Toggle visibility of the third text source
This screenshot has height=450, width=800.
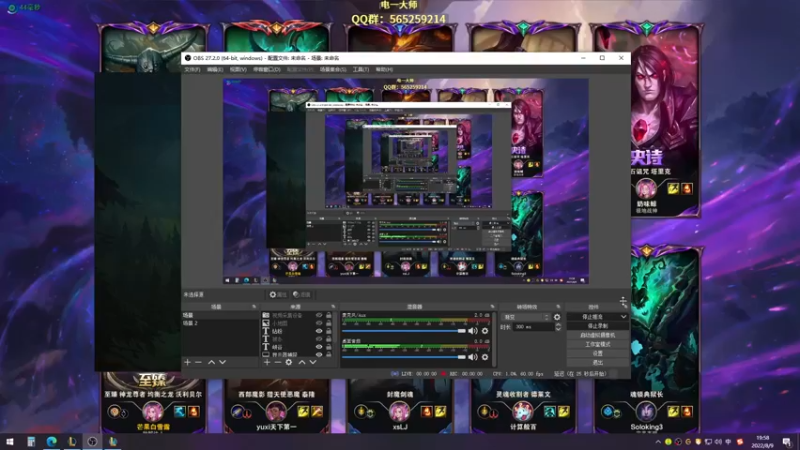click(319, 331)
